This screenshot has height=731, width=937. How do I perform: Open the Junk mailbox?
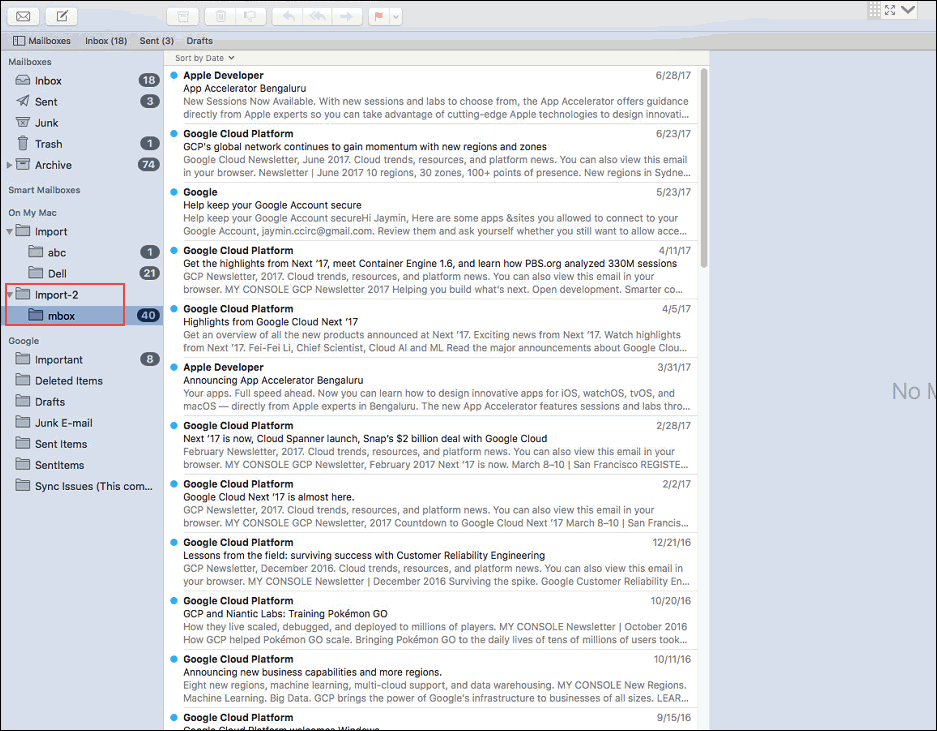pyautogui.click(x=47, y=123)
